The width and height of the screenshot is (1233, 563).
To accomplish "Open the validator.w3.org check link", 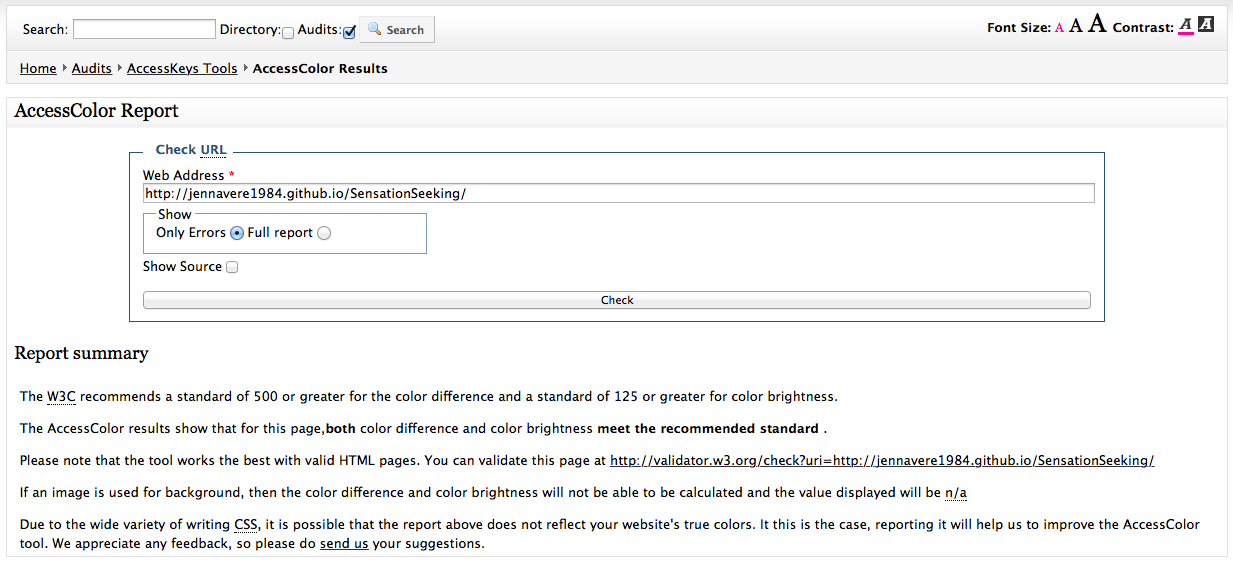I will pos(882,461).
